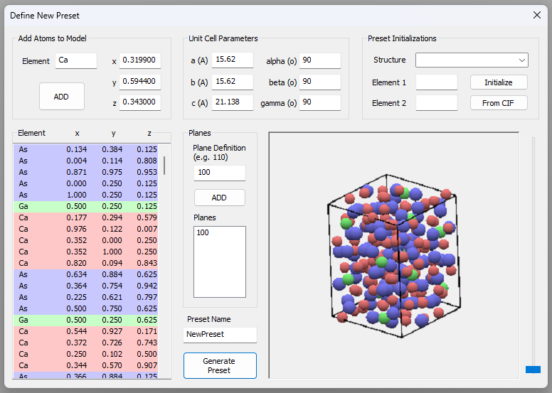Select the As row 0.634 0.884 0.625
Viewport: 552px width, 393px height.
pos(86,274)
